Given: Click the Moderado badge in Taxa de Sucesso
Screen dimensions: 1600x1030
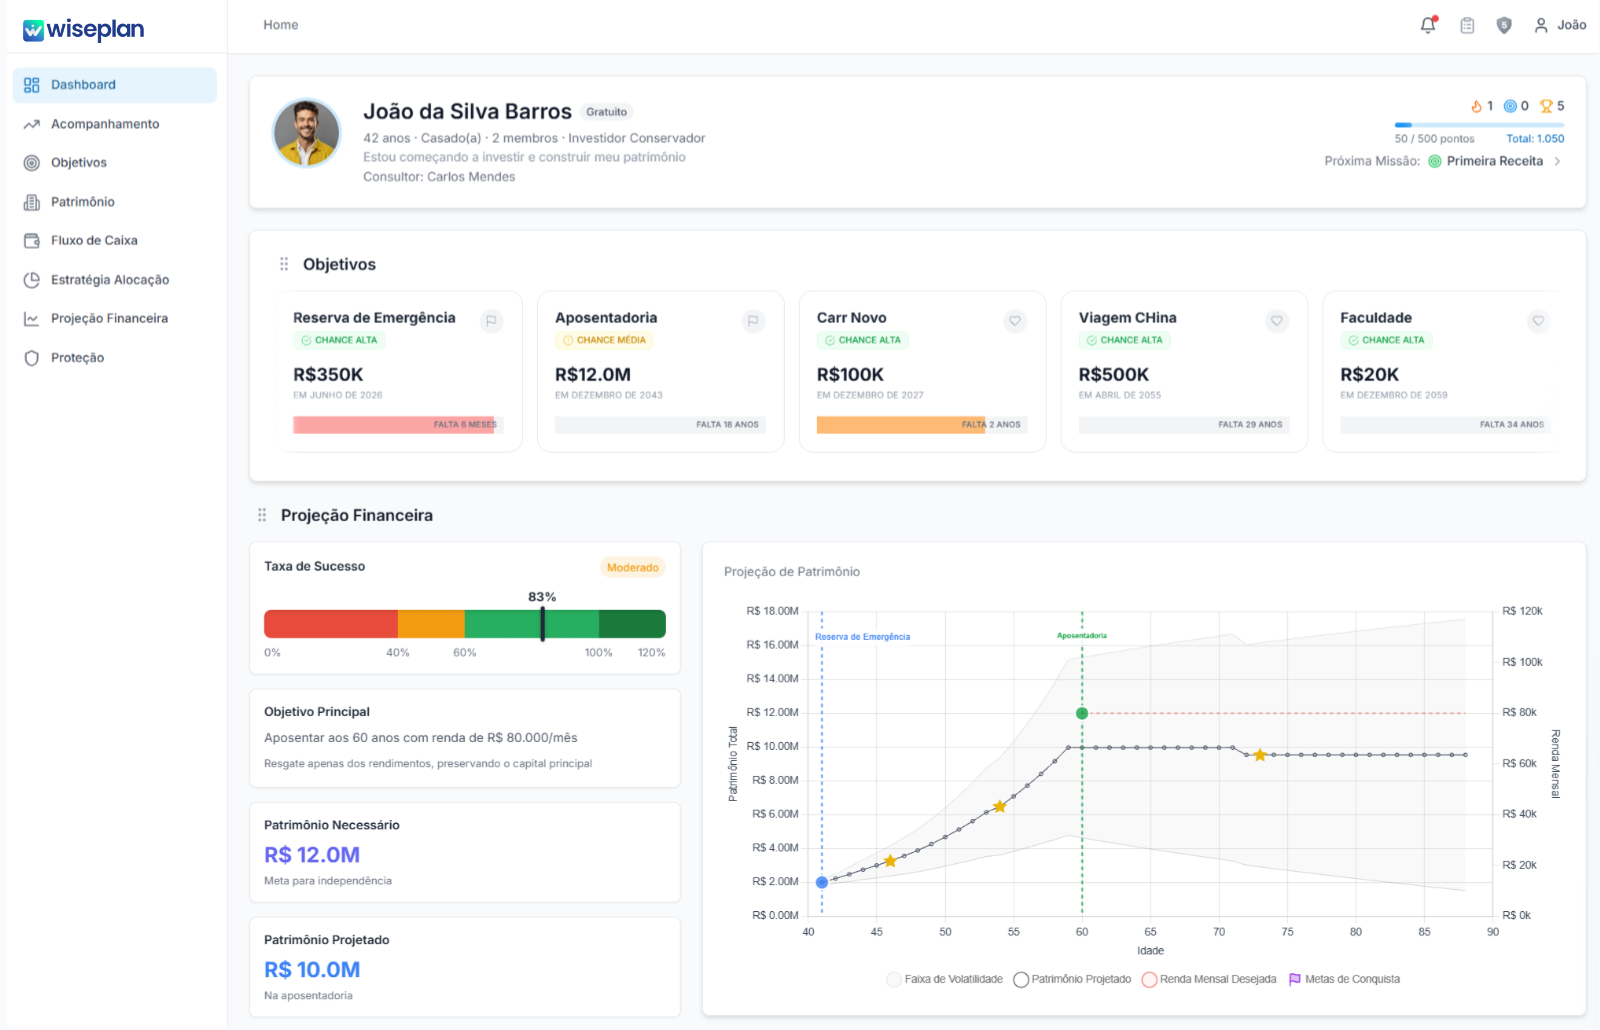Looking at the screenshot, I should coord(633,568).
